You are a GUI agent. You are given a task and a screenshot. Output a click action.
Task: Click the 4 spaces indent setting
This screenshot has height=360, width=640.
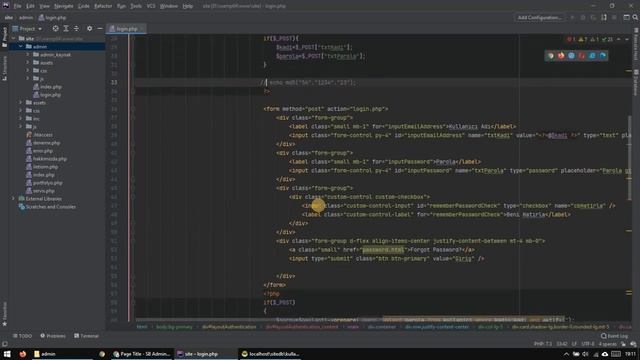click(607, 344)
